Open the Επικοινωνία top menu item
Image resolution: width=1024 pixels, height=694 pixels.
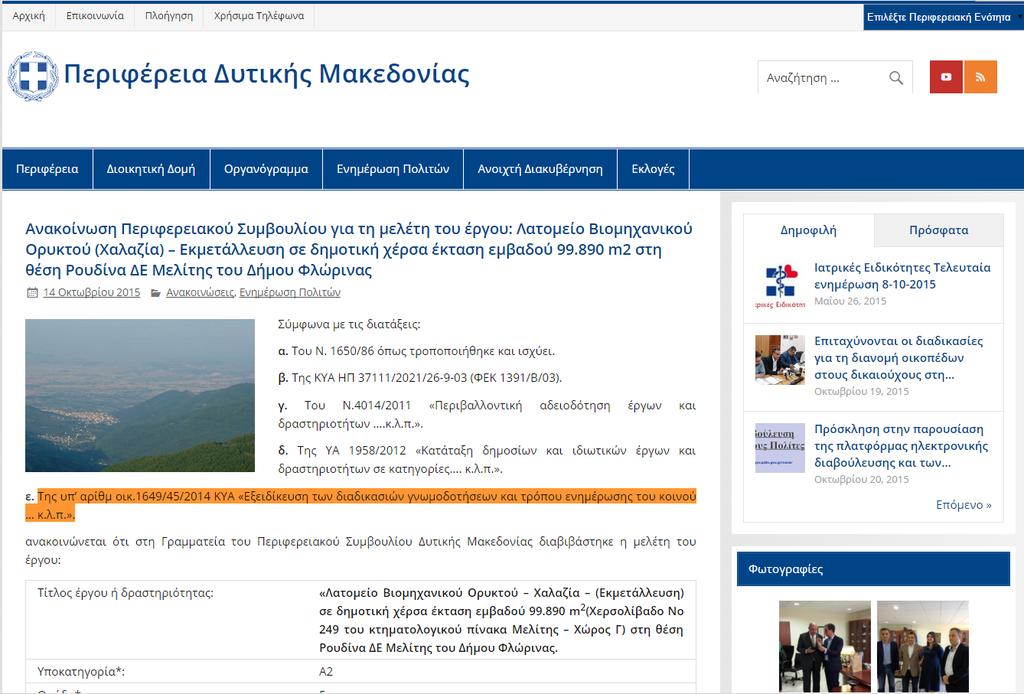pos(95,16)
